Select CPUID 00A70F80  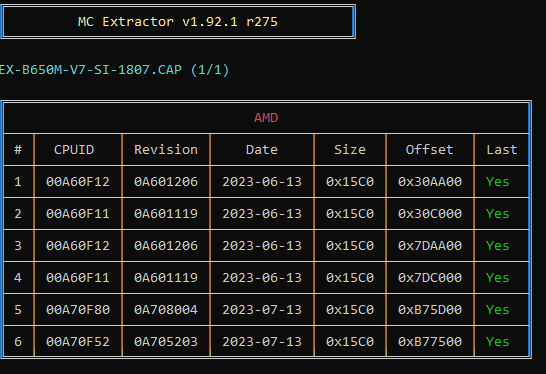(78, 310)
